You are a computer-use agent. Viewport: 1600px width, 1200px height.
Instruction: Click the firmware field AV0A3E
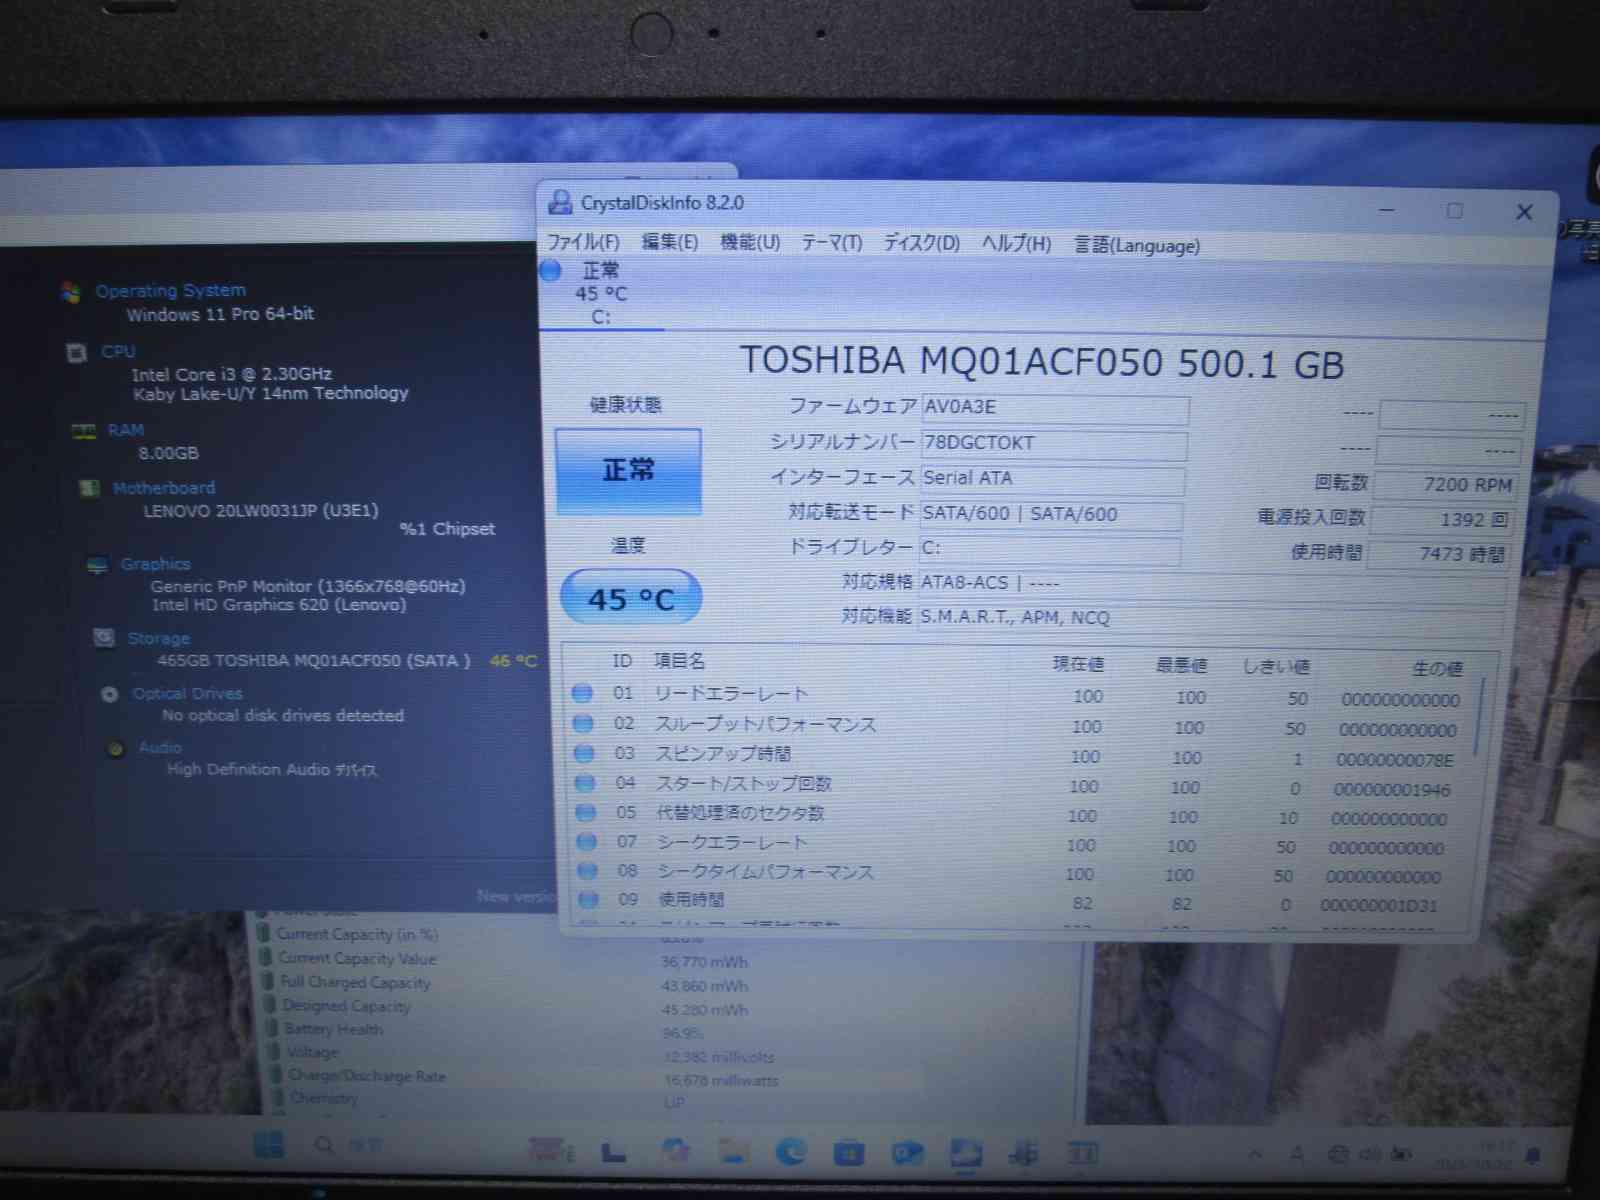[1054, 407]
